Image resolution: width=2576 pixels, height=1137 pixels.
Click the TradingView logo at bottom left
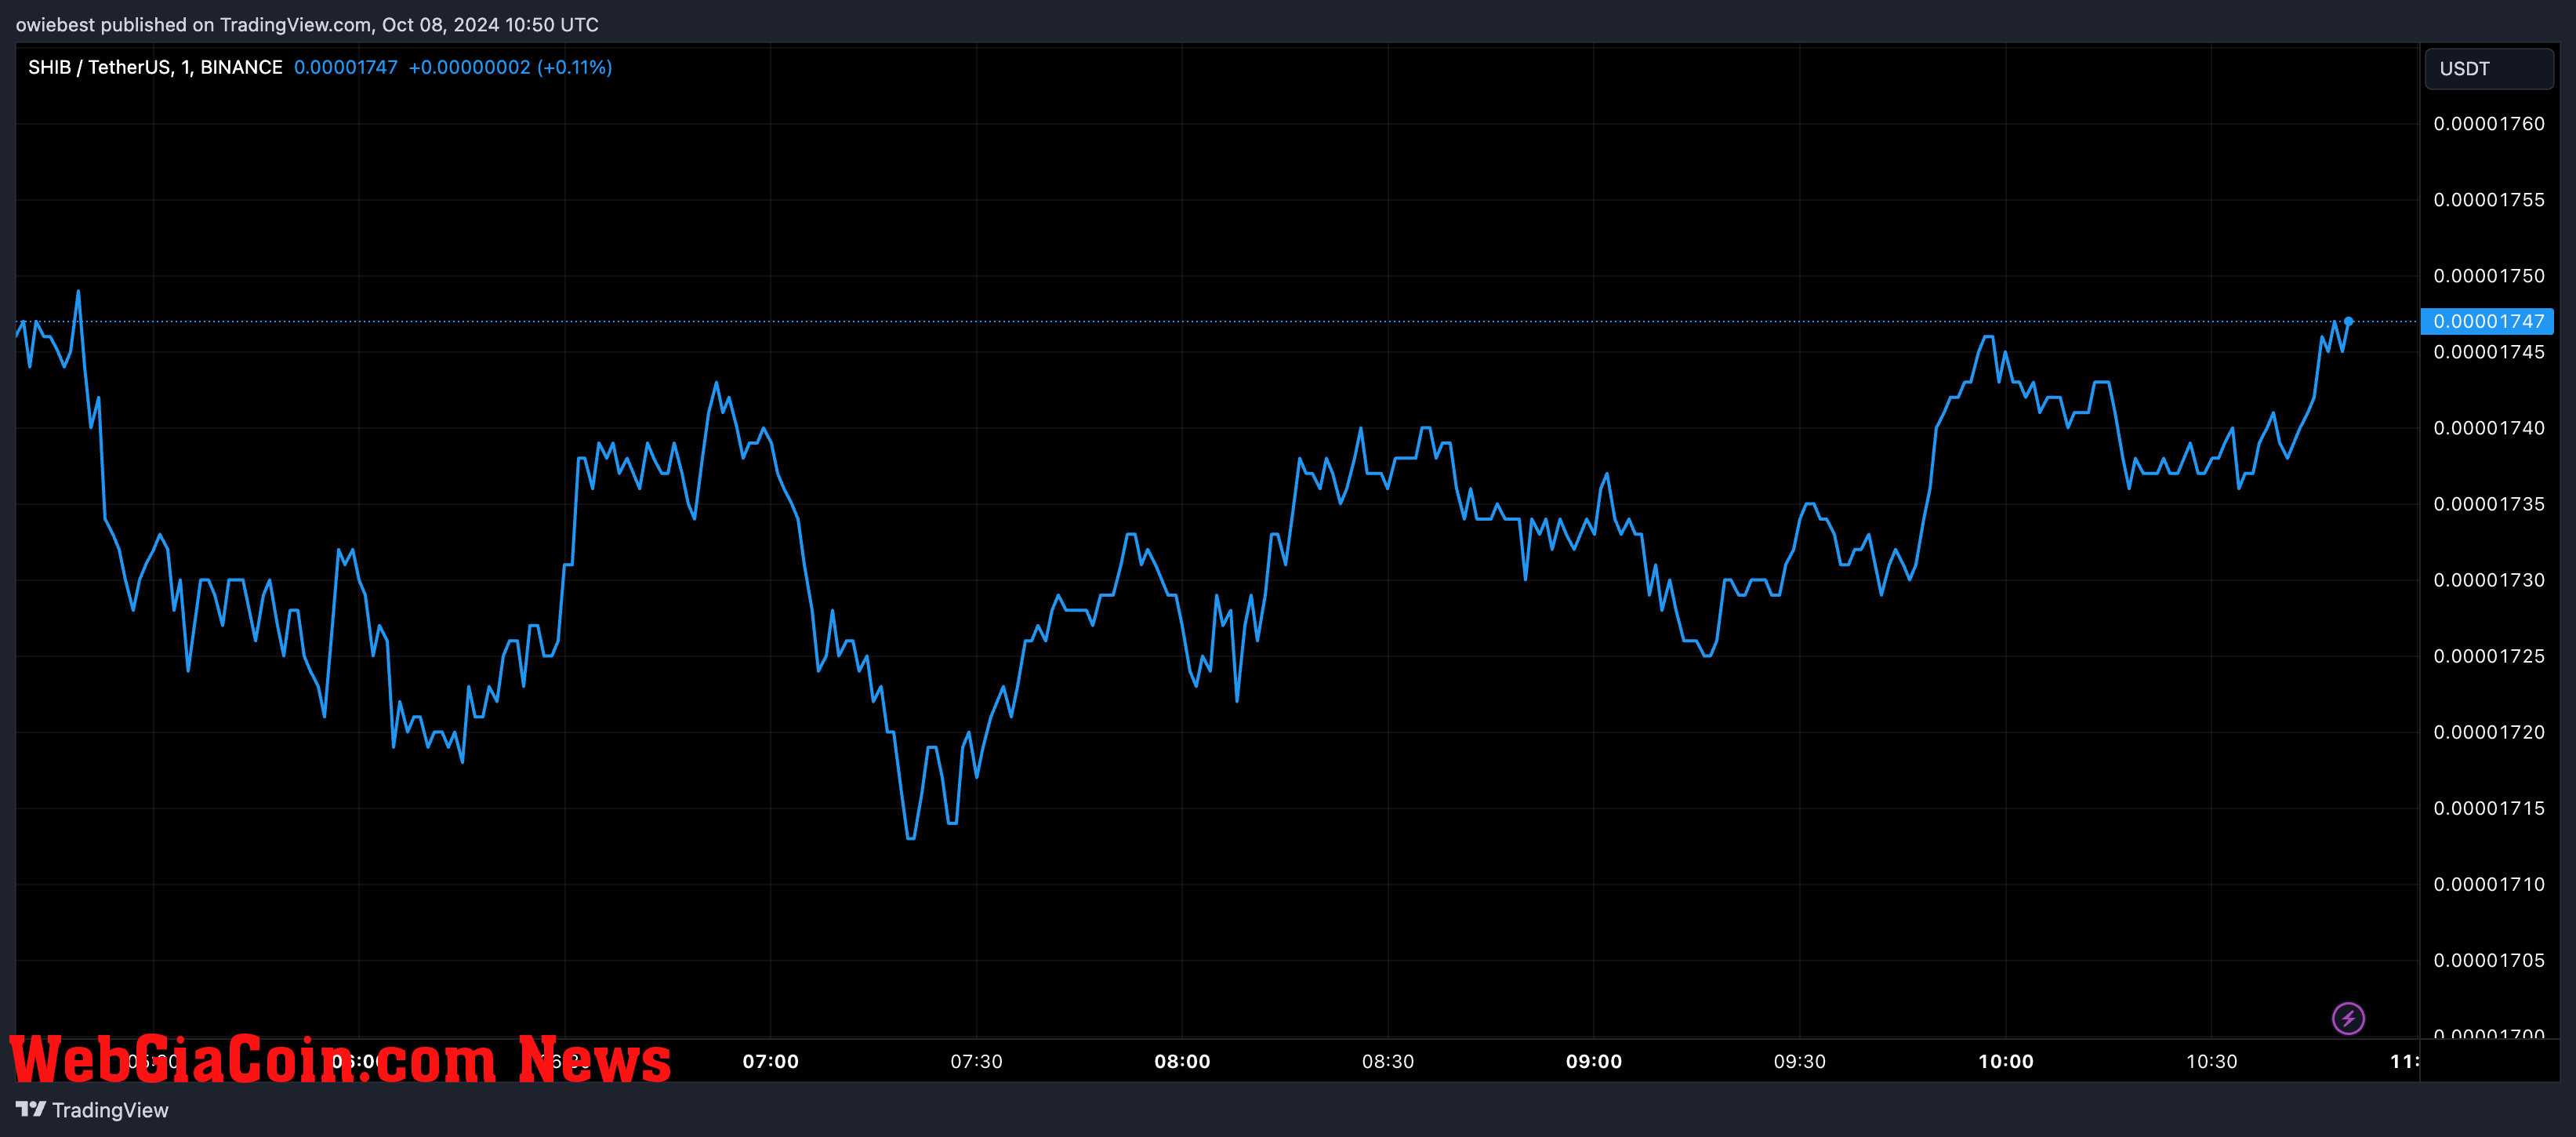click(x=92, y=1110)
